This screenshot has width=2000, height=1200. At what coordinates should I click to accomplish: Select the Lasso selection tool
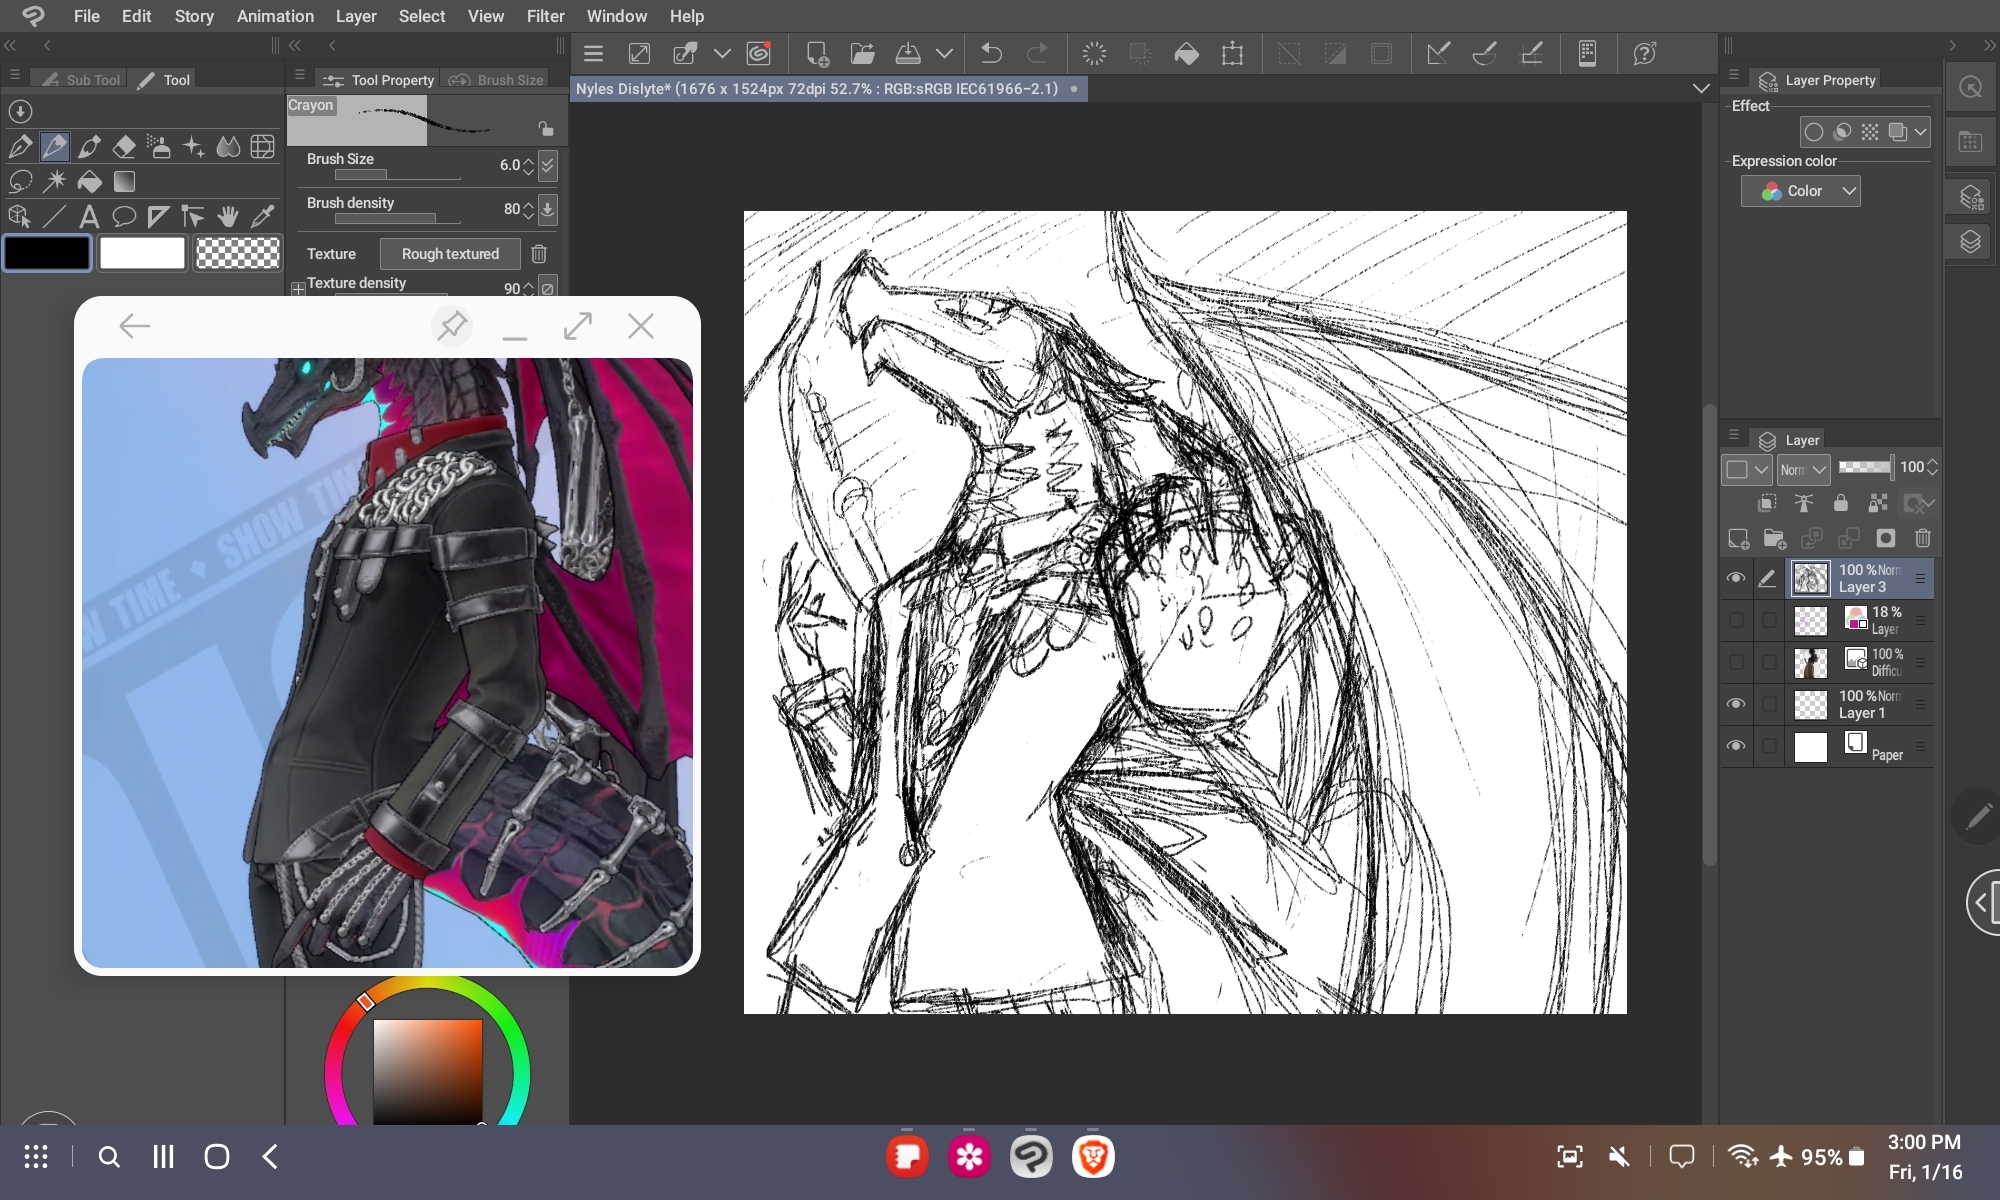tap(20, 182)
